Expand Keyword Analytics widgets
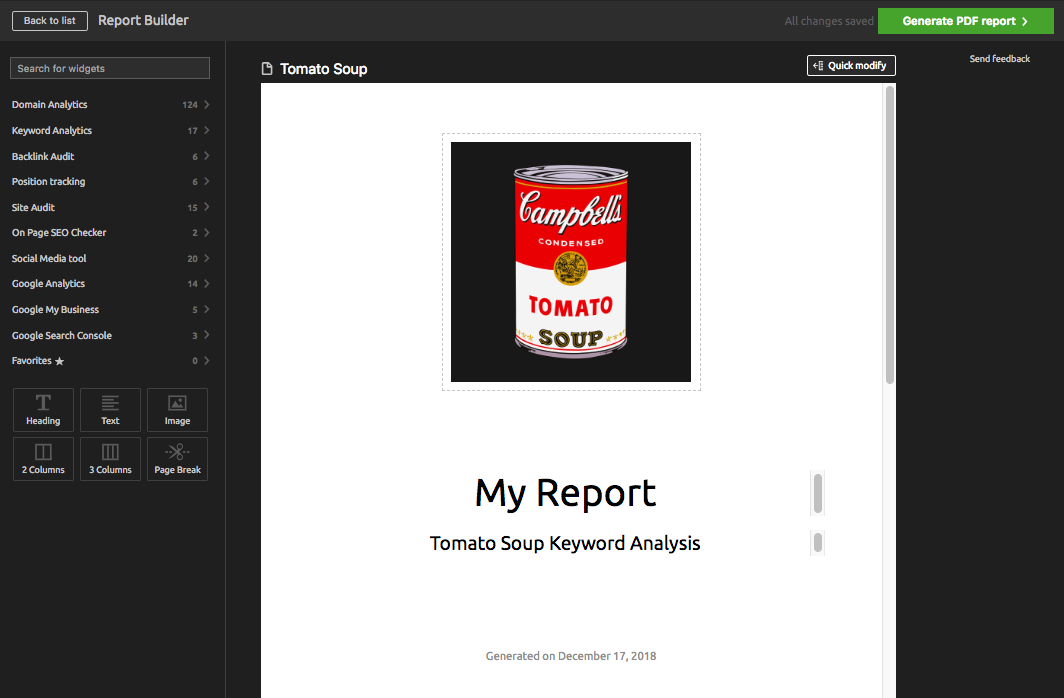The width and height of the screenshot is (1064, 698). coord(110,130)
